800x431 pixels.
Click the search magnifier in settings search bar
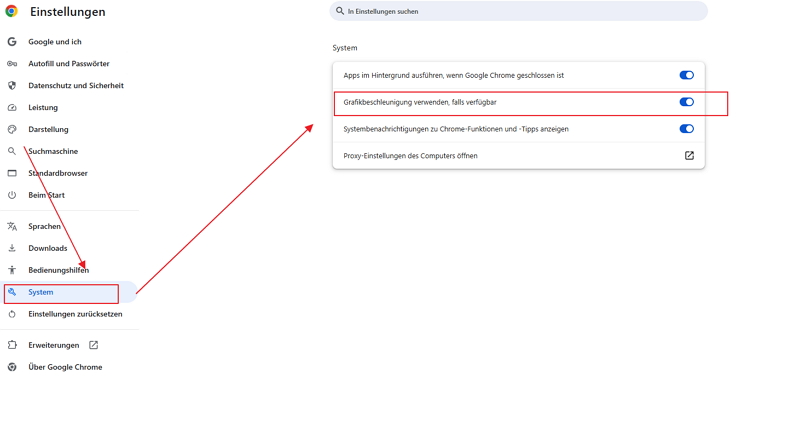pyautogui.click(x=340, y=11)
